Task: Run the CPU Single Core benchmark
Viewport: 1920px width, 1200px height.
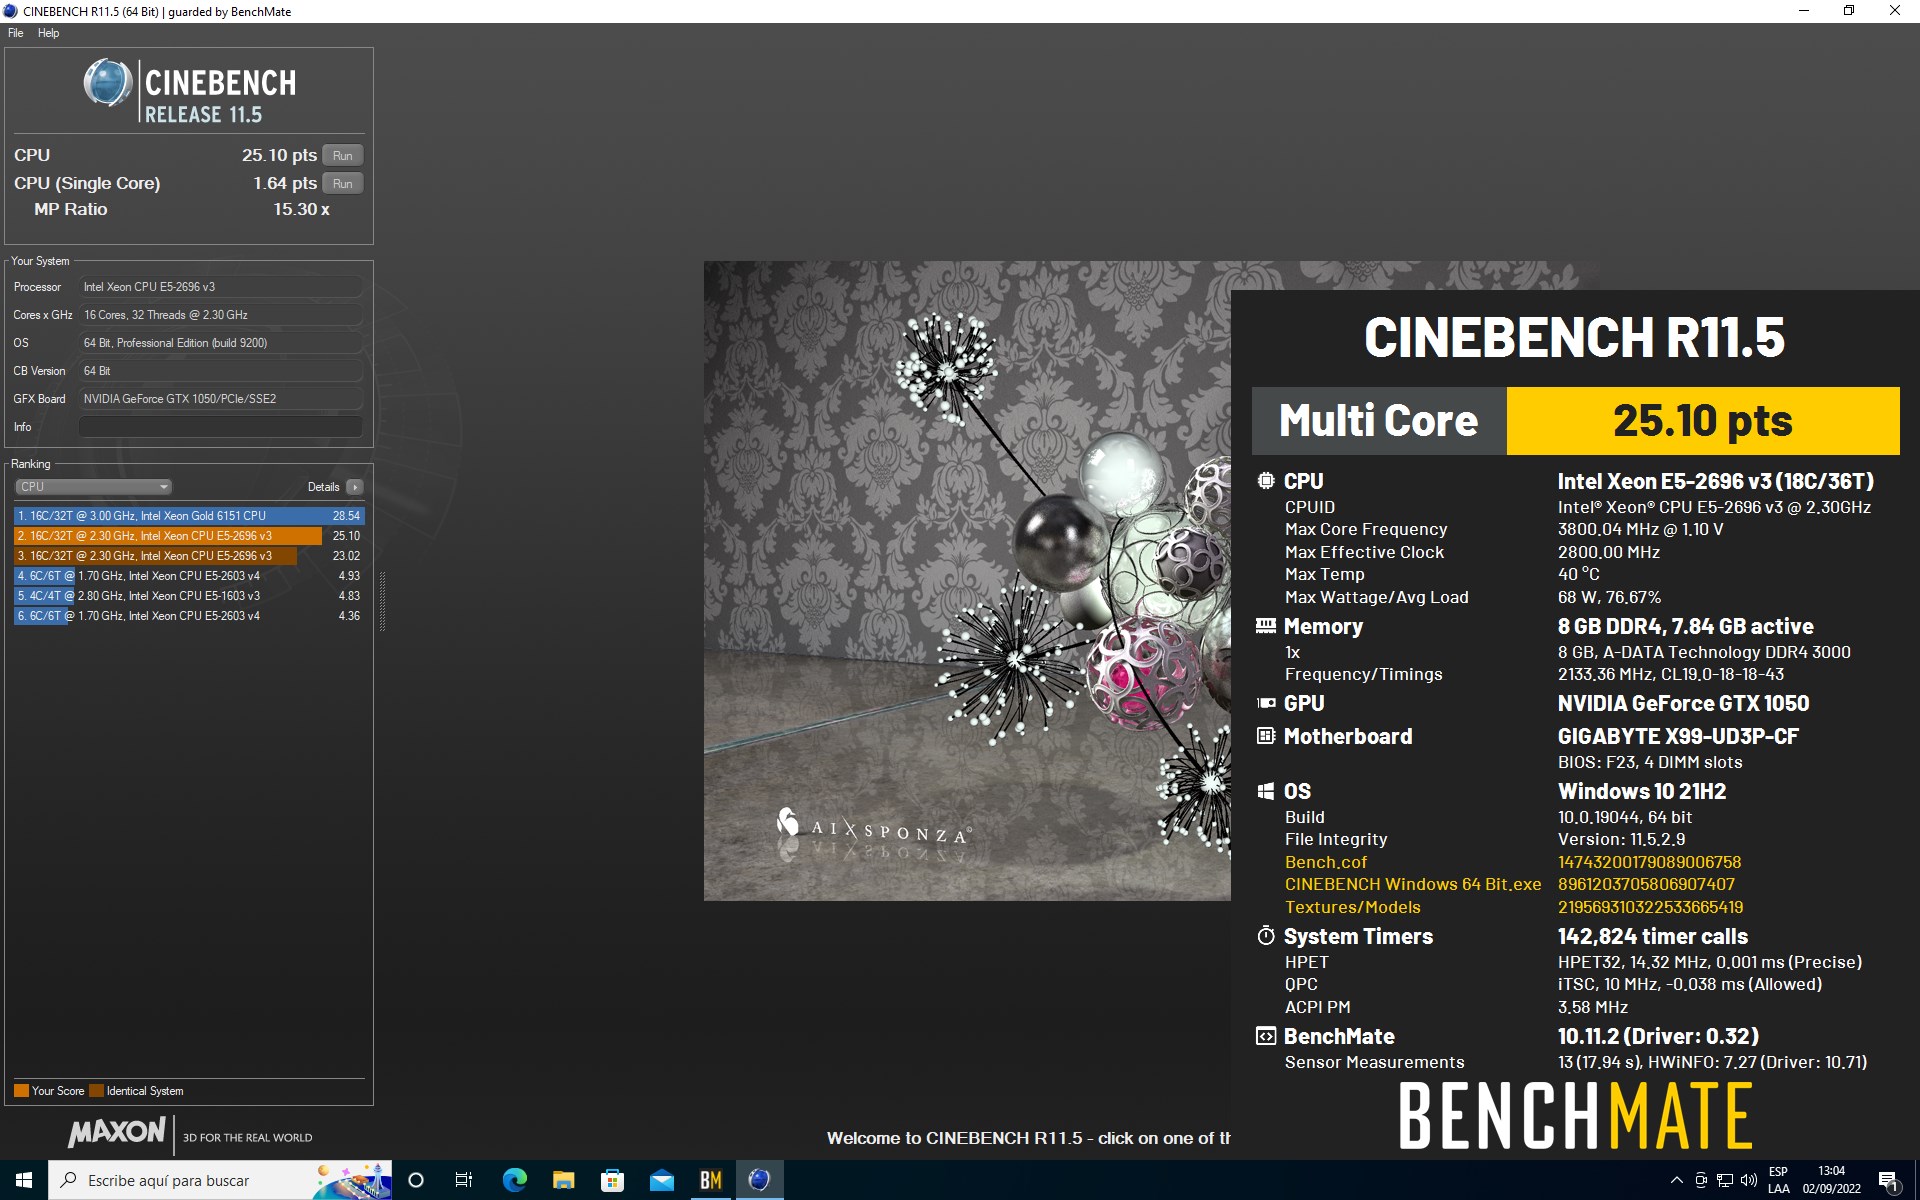Action: [343, 184]
